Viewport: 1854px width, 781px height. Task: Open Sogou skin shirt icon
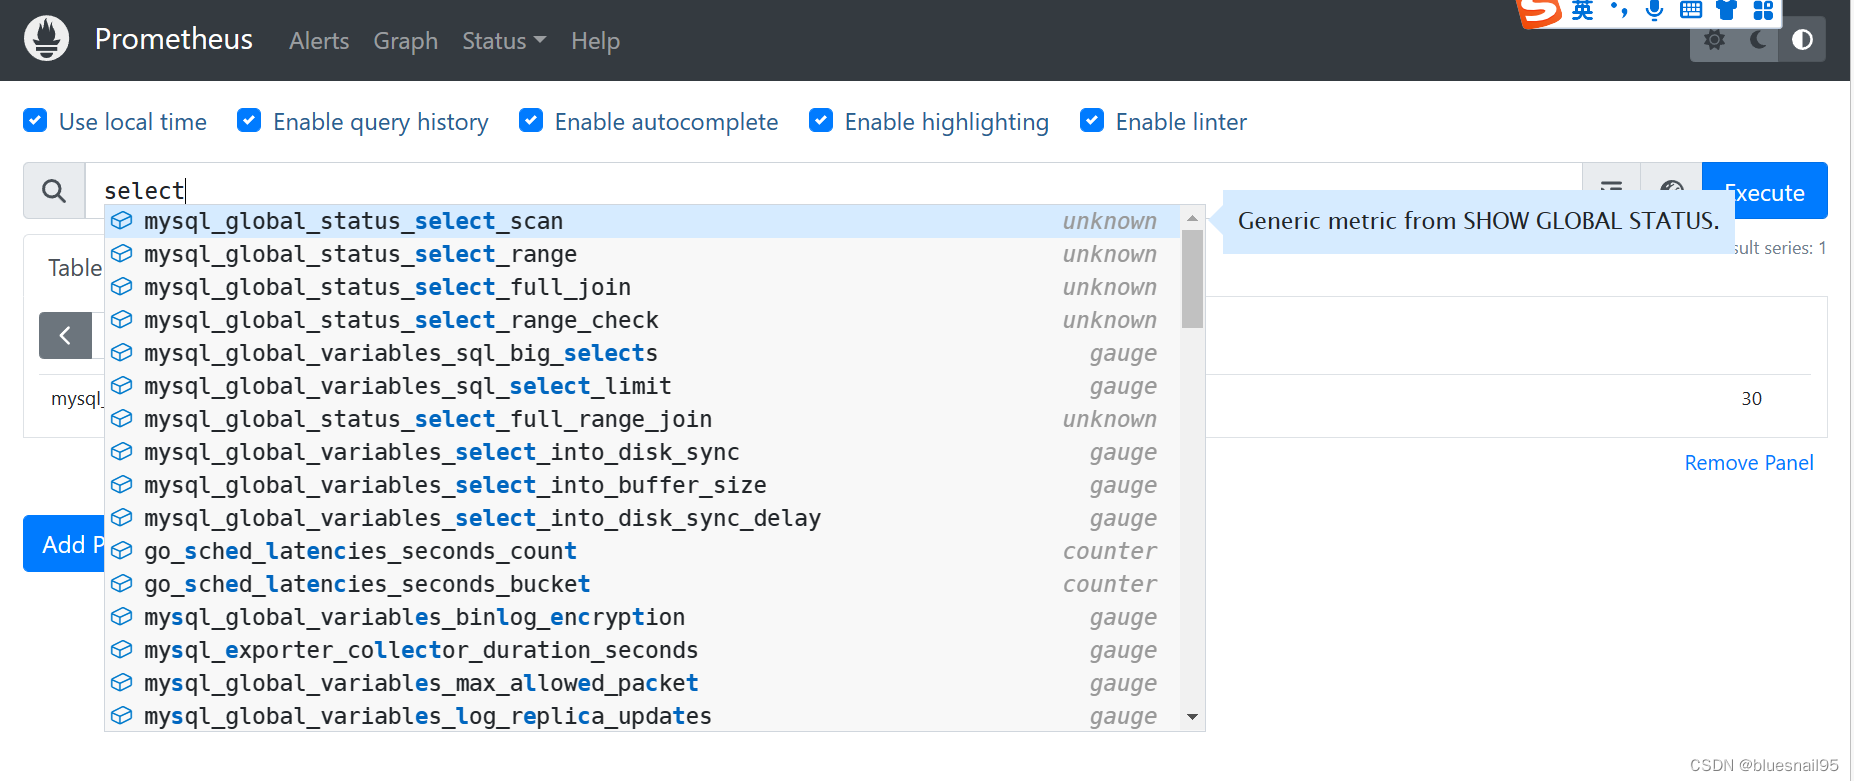(1726, 10)
